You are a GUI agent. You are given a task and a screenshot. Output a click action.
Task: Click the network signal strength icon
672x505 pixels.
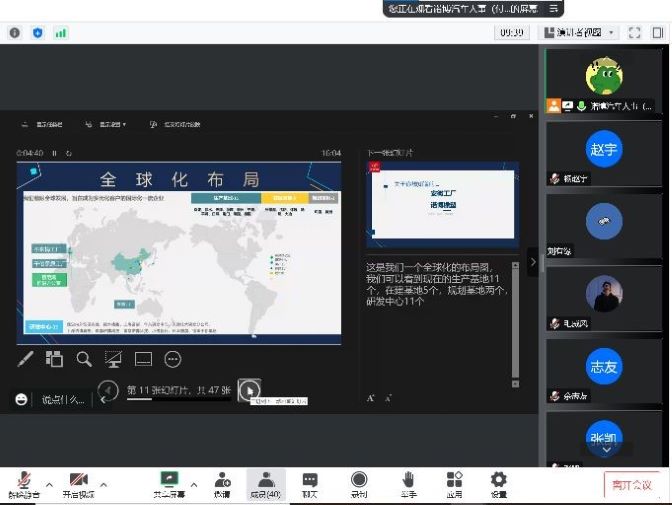click(x=61, y=32)
